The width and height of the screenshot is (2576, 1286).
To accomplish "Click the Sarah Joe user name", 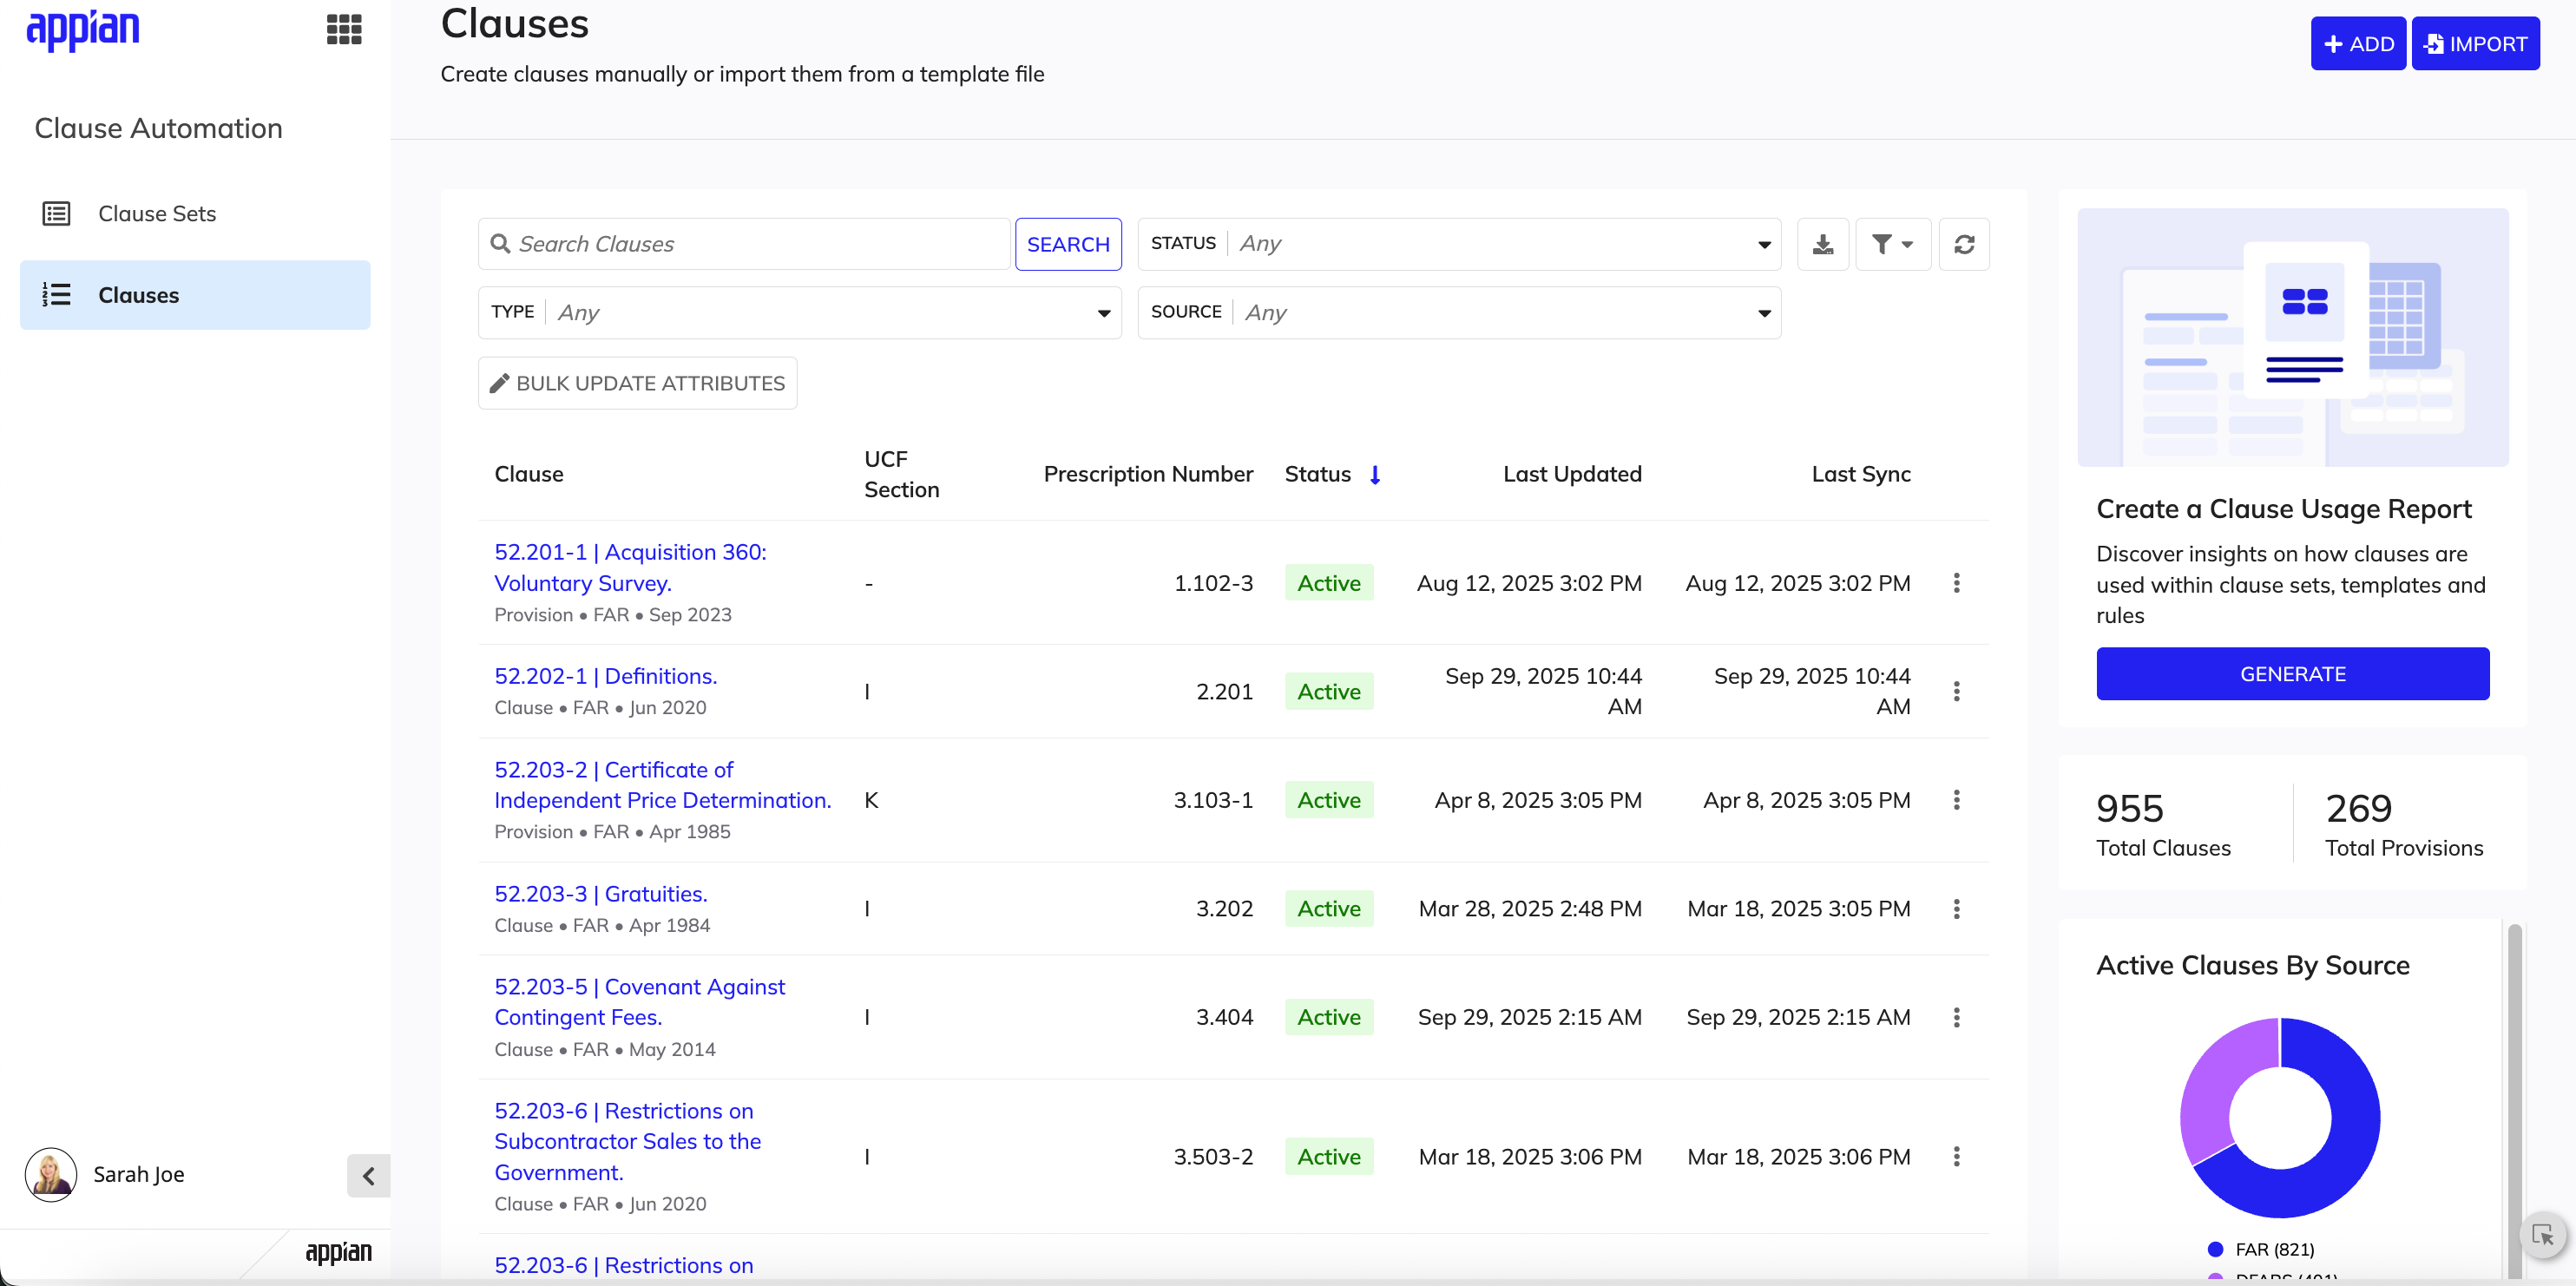I will 139,1174.
